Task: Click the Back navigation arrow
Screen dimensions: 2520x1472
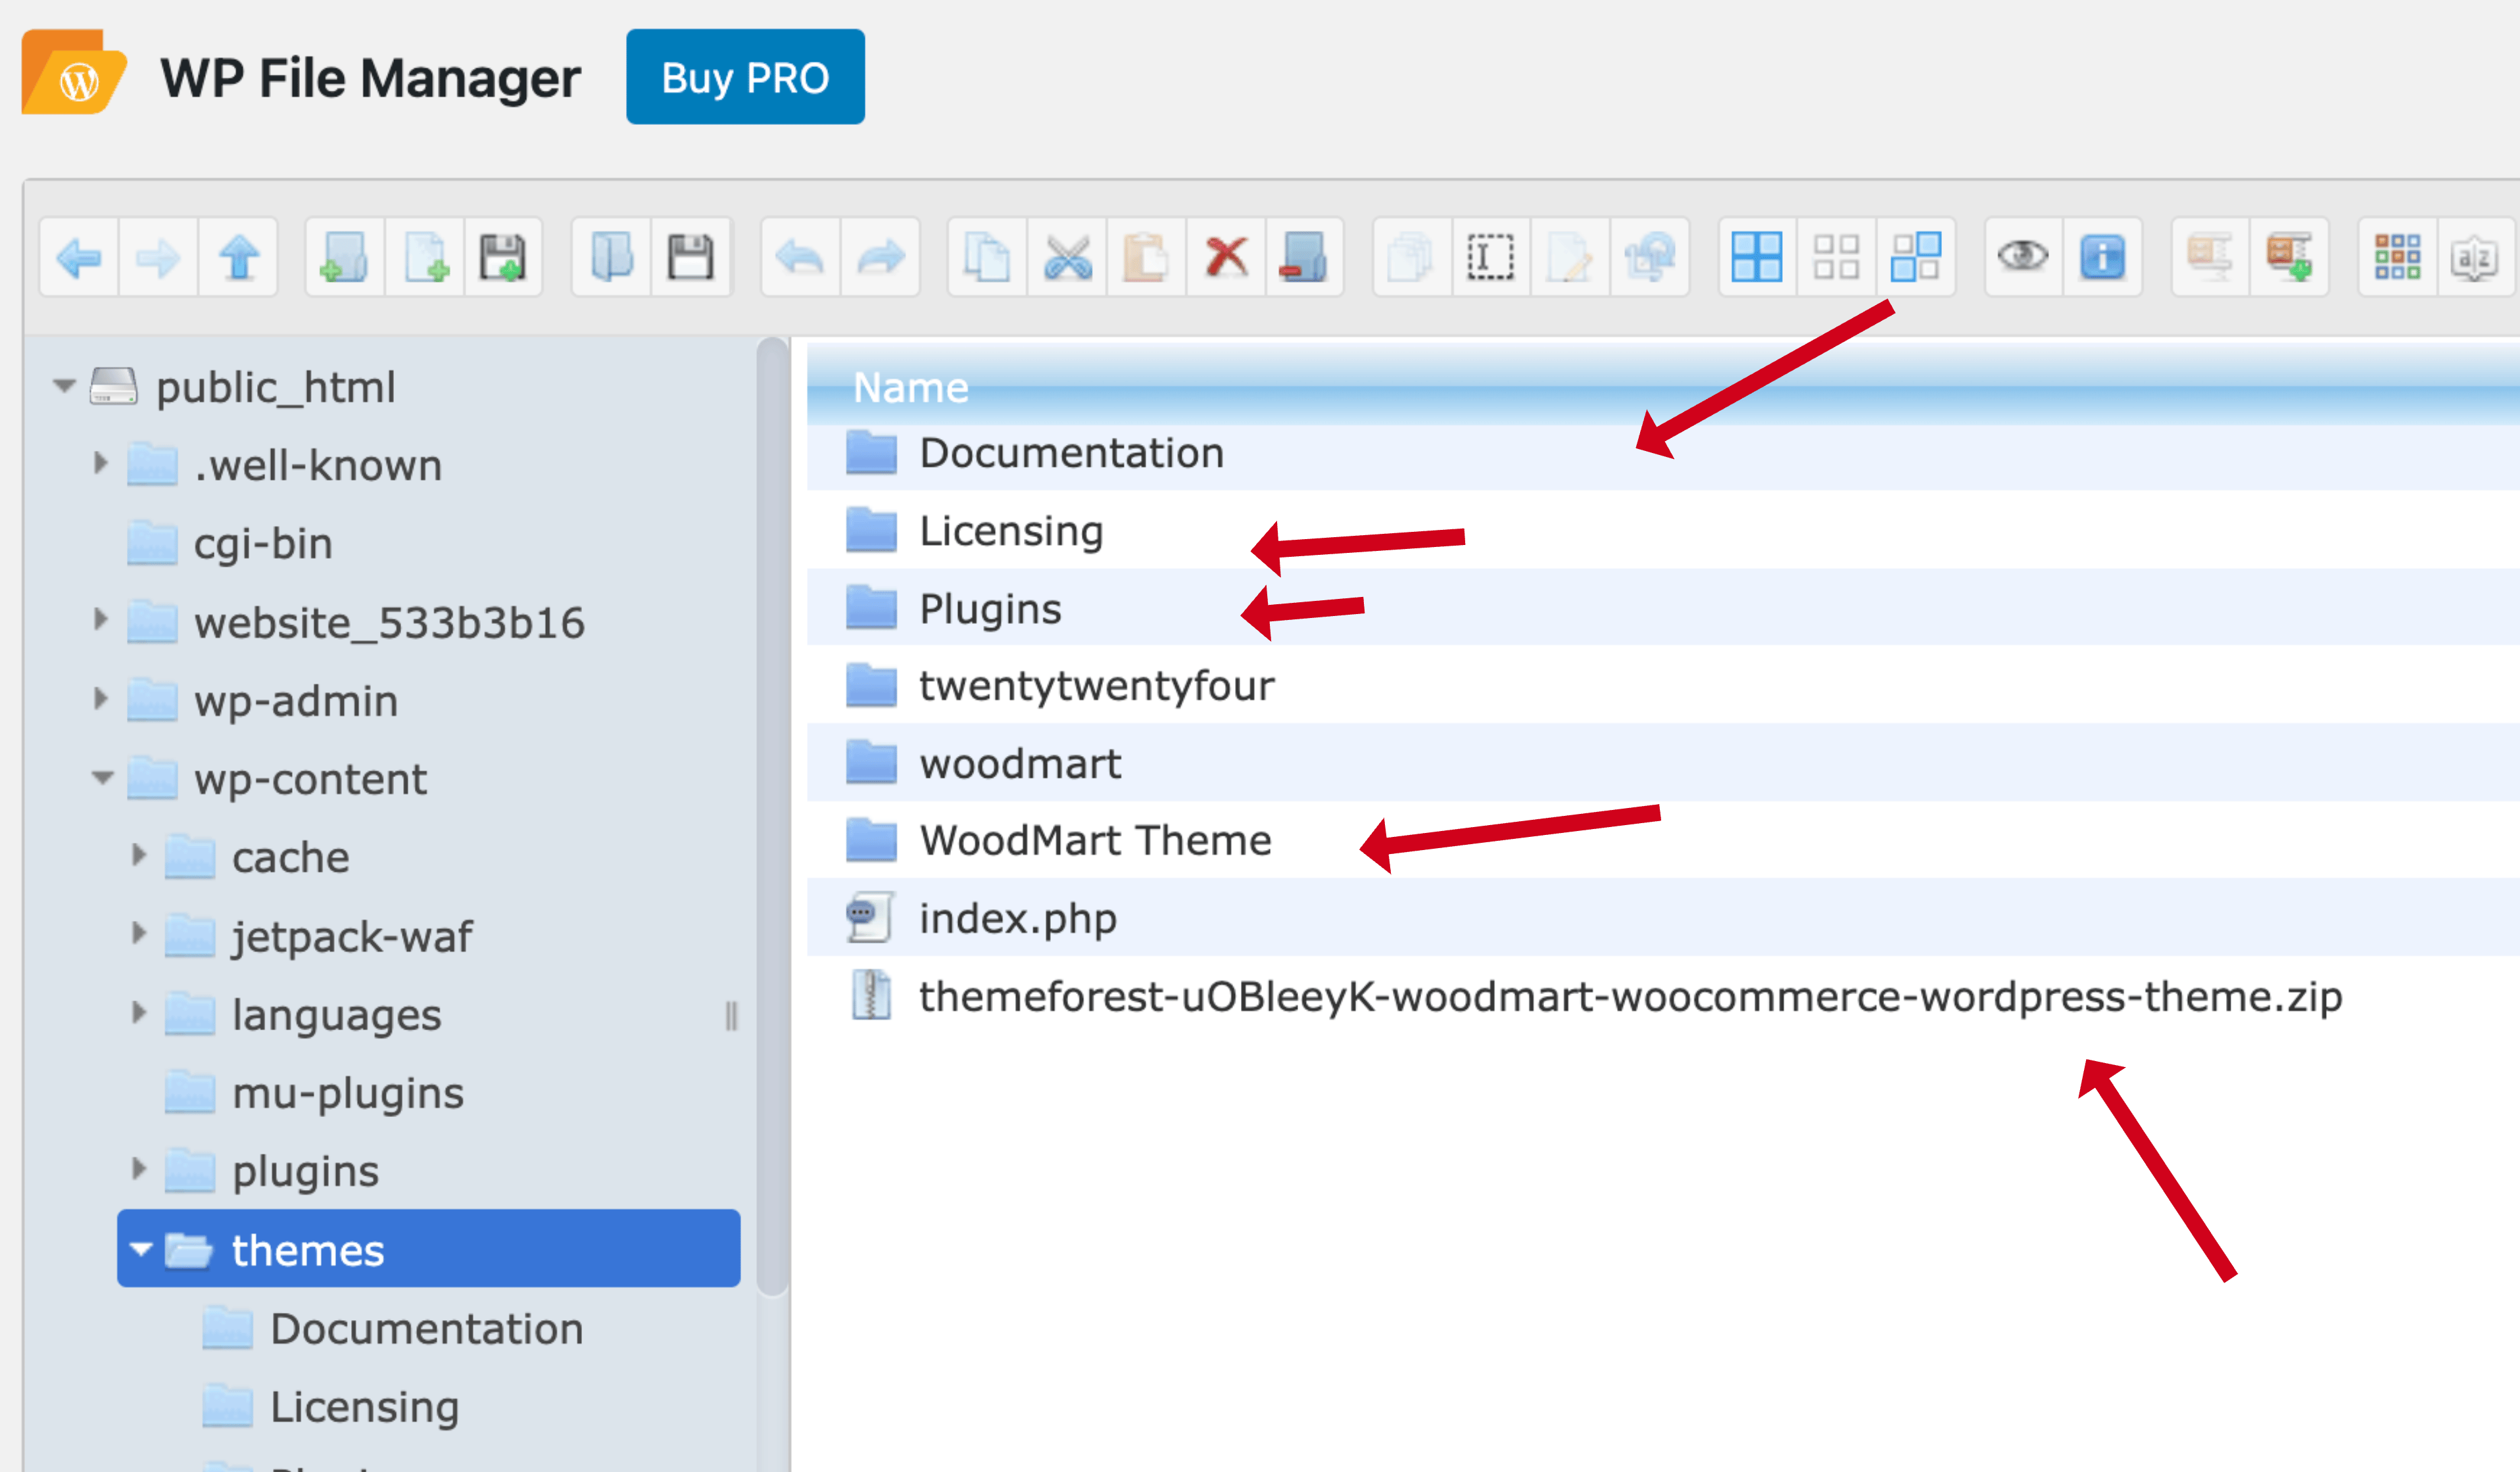Action: (x=79, y=257)
